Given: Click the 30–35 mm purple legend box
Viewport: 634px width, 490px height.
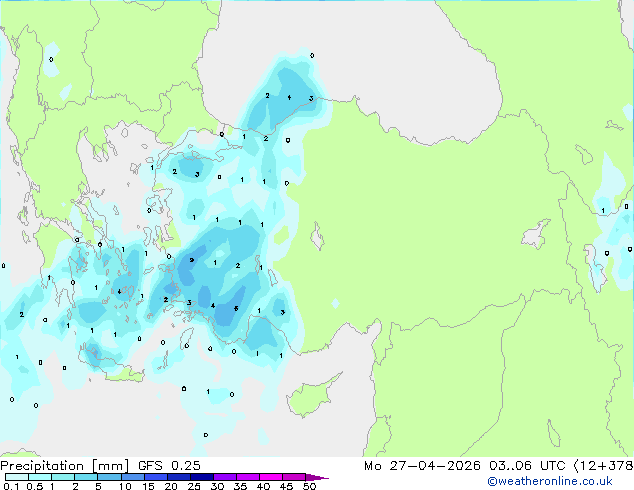Looking at the screenshot, I should pyautogui.click(x=224, y=477).
